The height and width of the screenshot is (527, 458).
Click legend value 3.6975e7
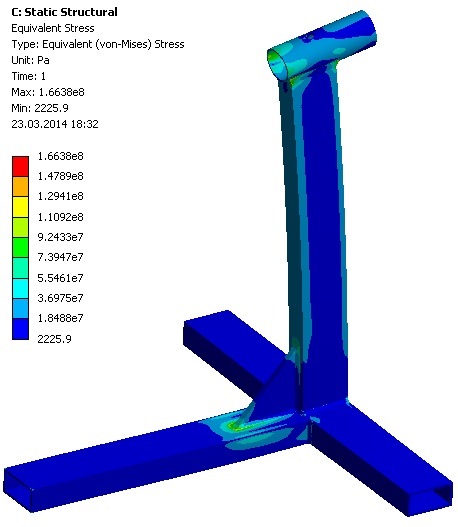pyautogui.click(x=60, y=298)
